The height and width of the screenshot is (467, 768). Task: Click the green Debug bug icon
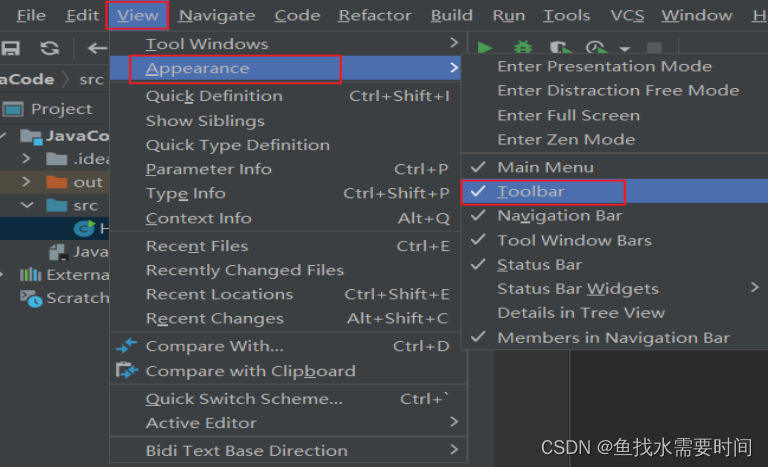tap(523, 48)
